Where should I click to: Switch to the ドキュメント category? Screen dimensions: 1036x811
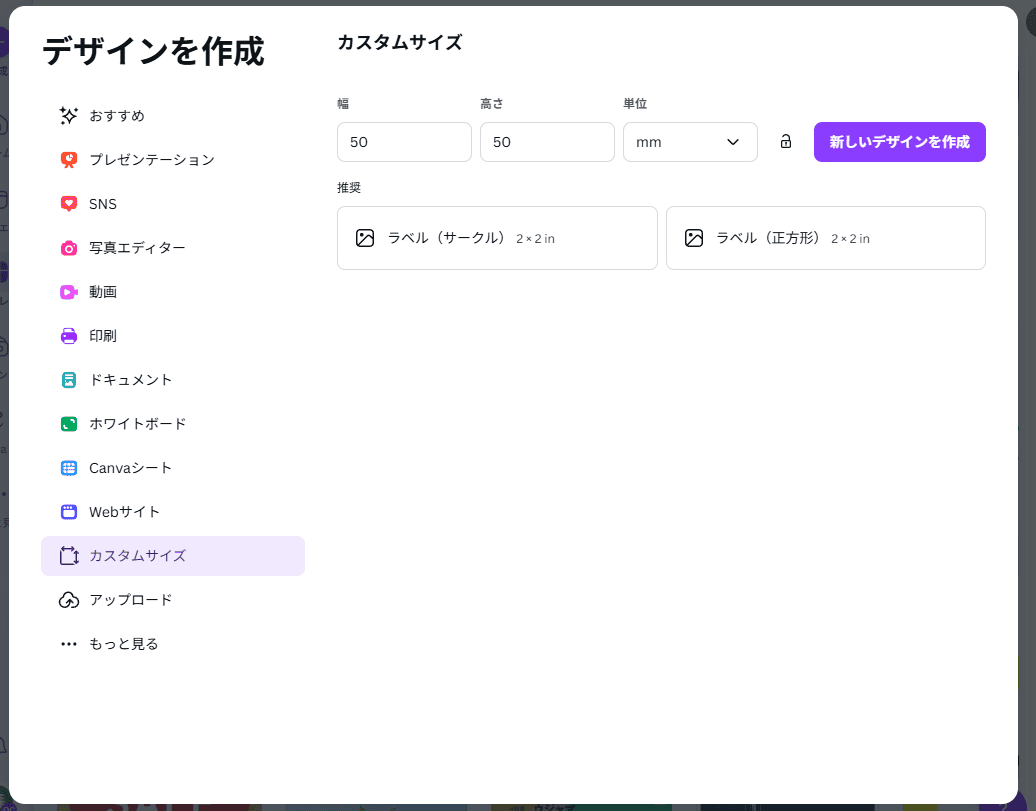tap(130, 379)
